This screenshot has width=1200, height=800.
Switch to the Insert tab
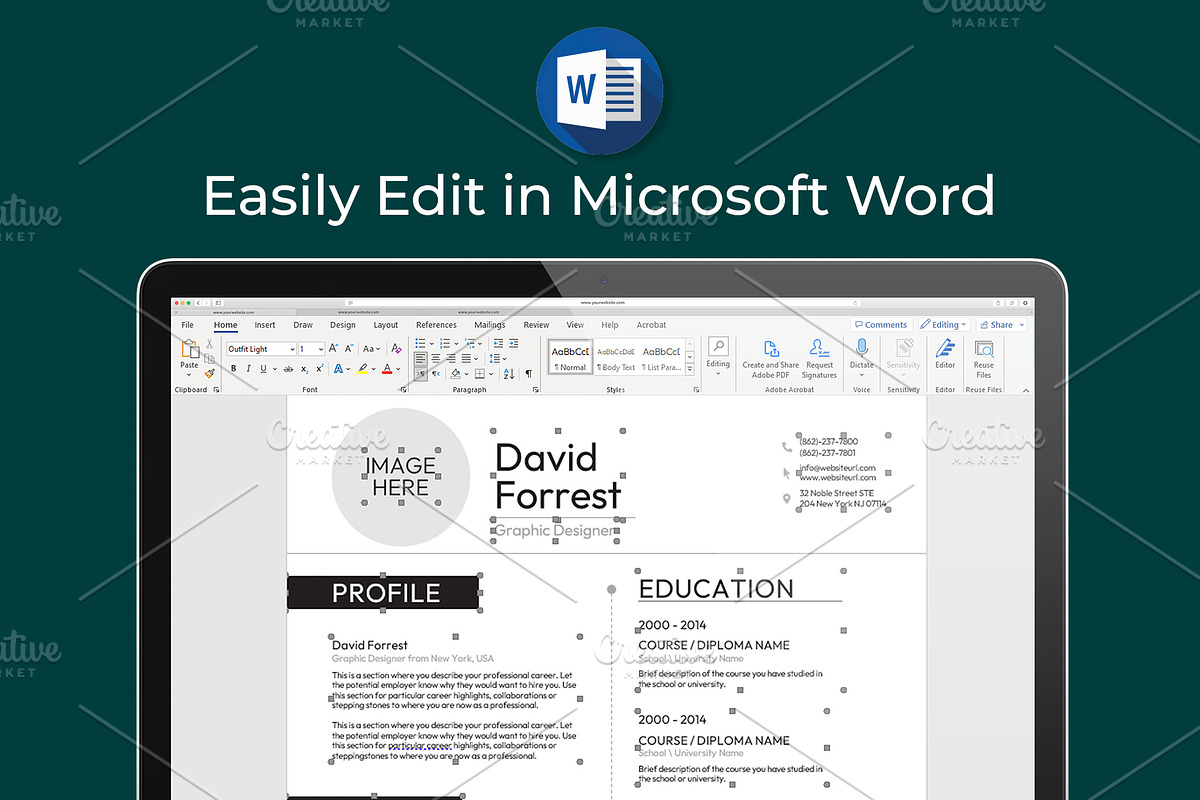click(265, 325)
